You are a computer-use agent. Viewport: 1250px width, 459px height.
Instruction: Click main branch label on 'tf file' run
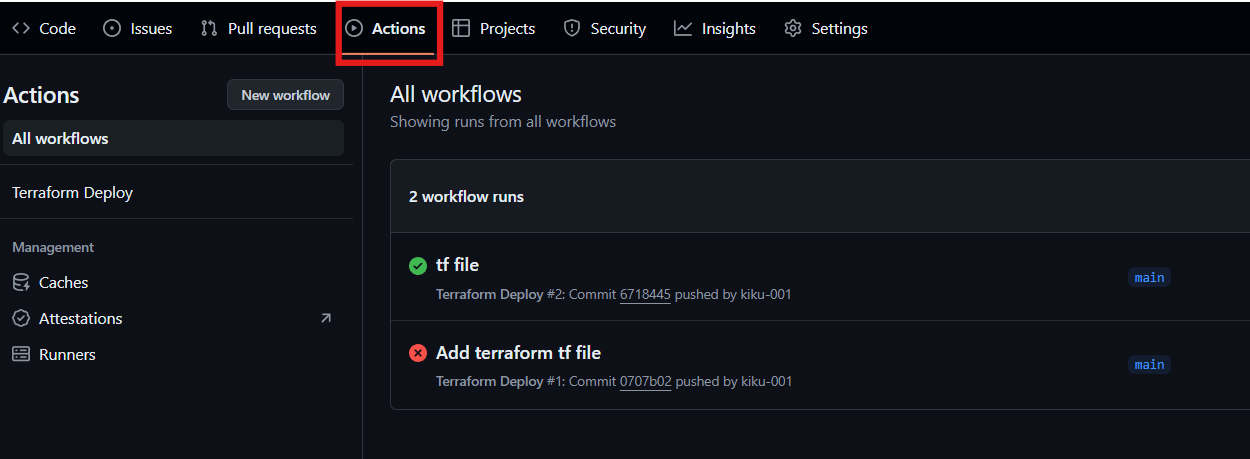1149,277
